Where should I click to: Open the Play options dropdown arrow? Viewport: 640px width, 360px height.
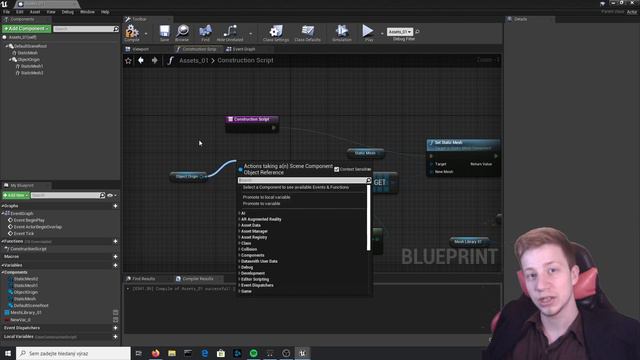click(x=382, y=34)
